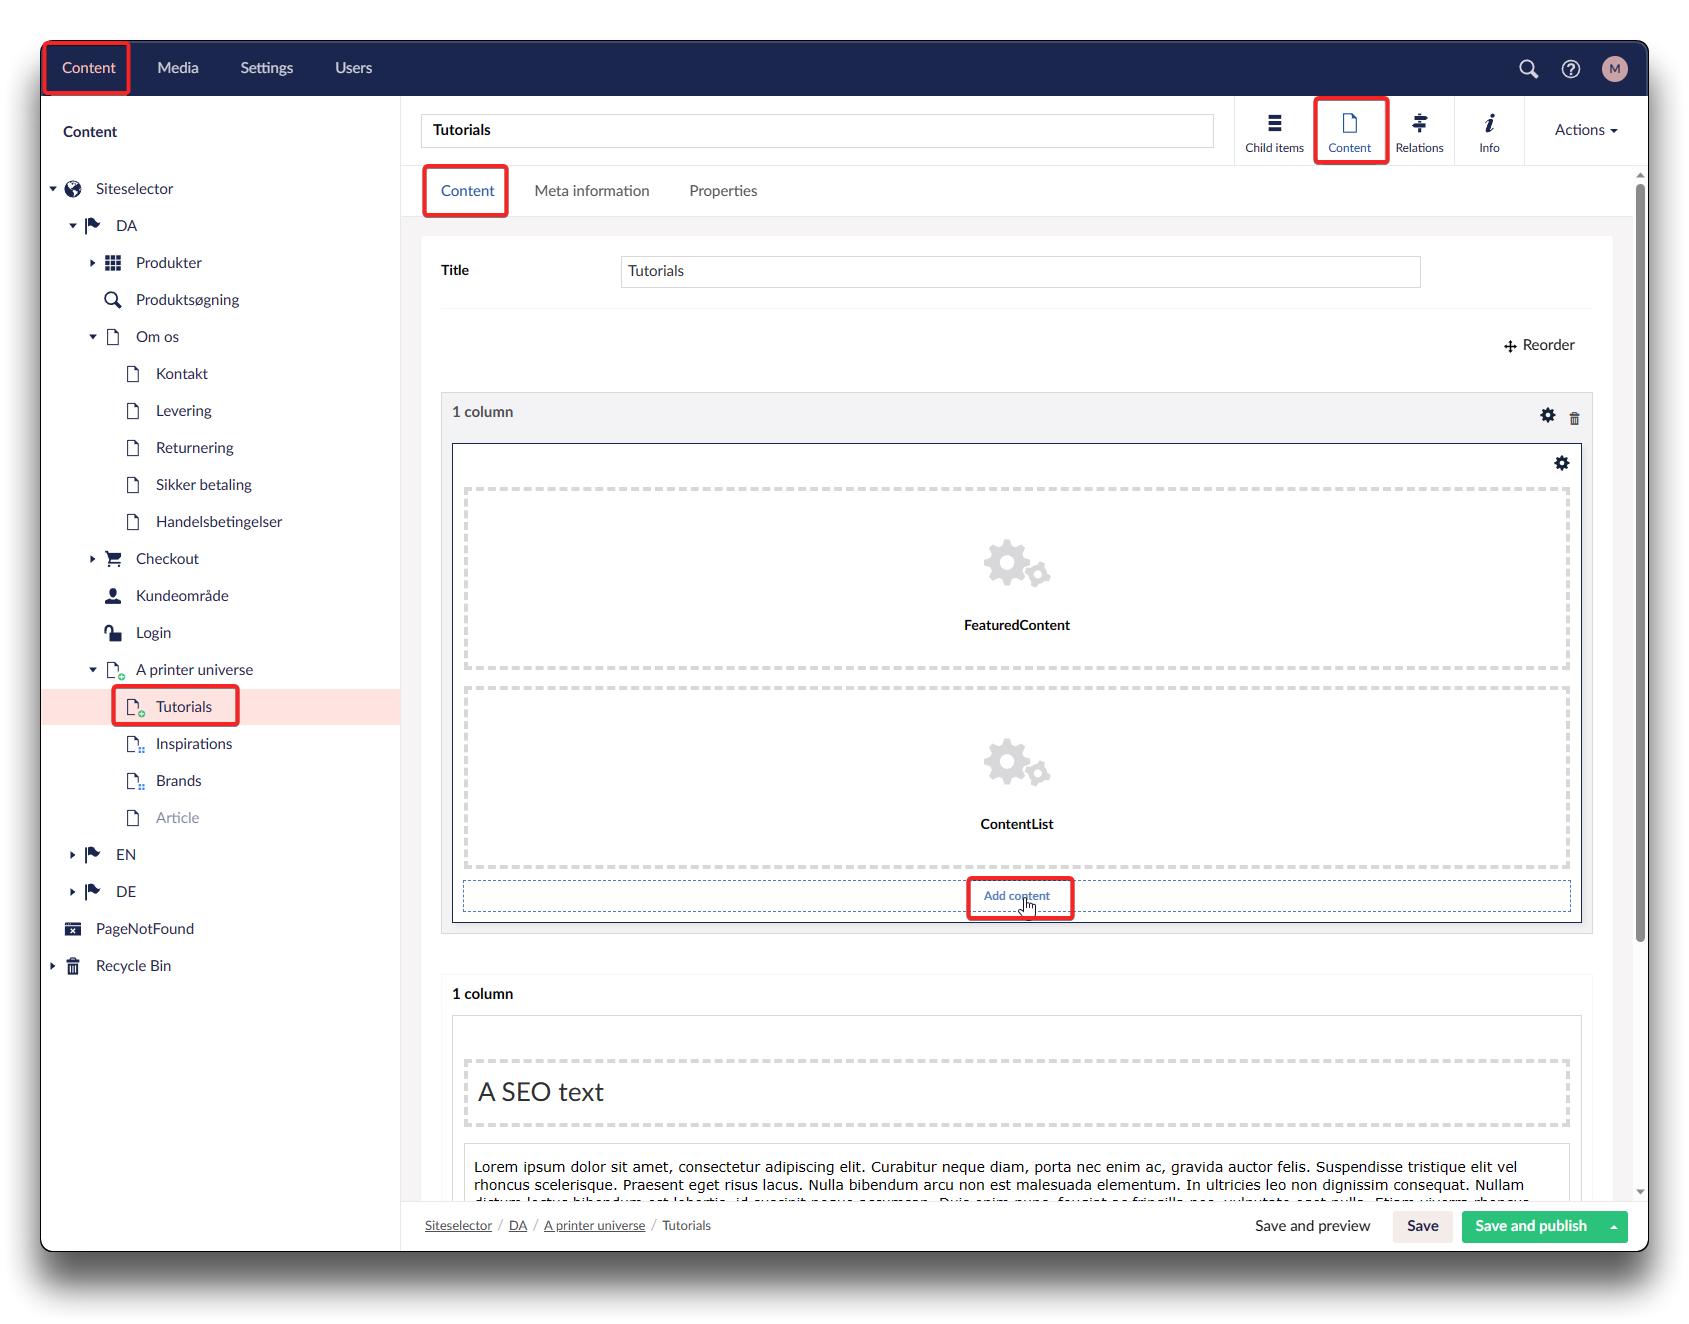
Task: Open the user avatar menu
Action: point(1614,69)
